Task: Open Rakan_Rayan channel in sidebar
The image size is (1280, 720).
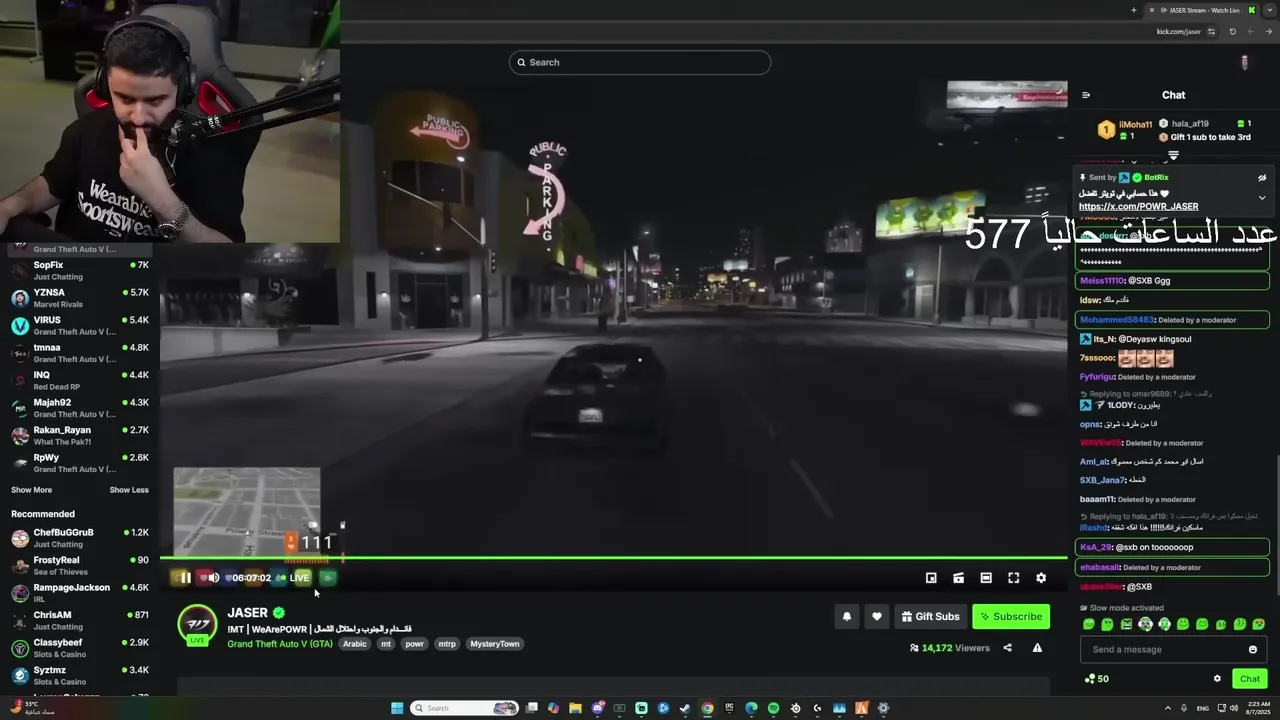Action: pos(80,436)
